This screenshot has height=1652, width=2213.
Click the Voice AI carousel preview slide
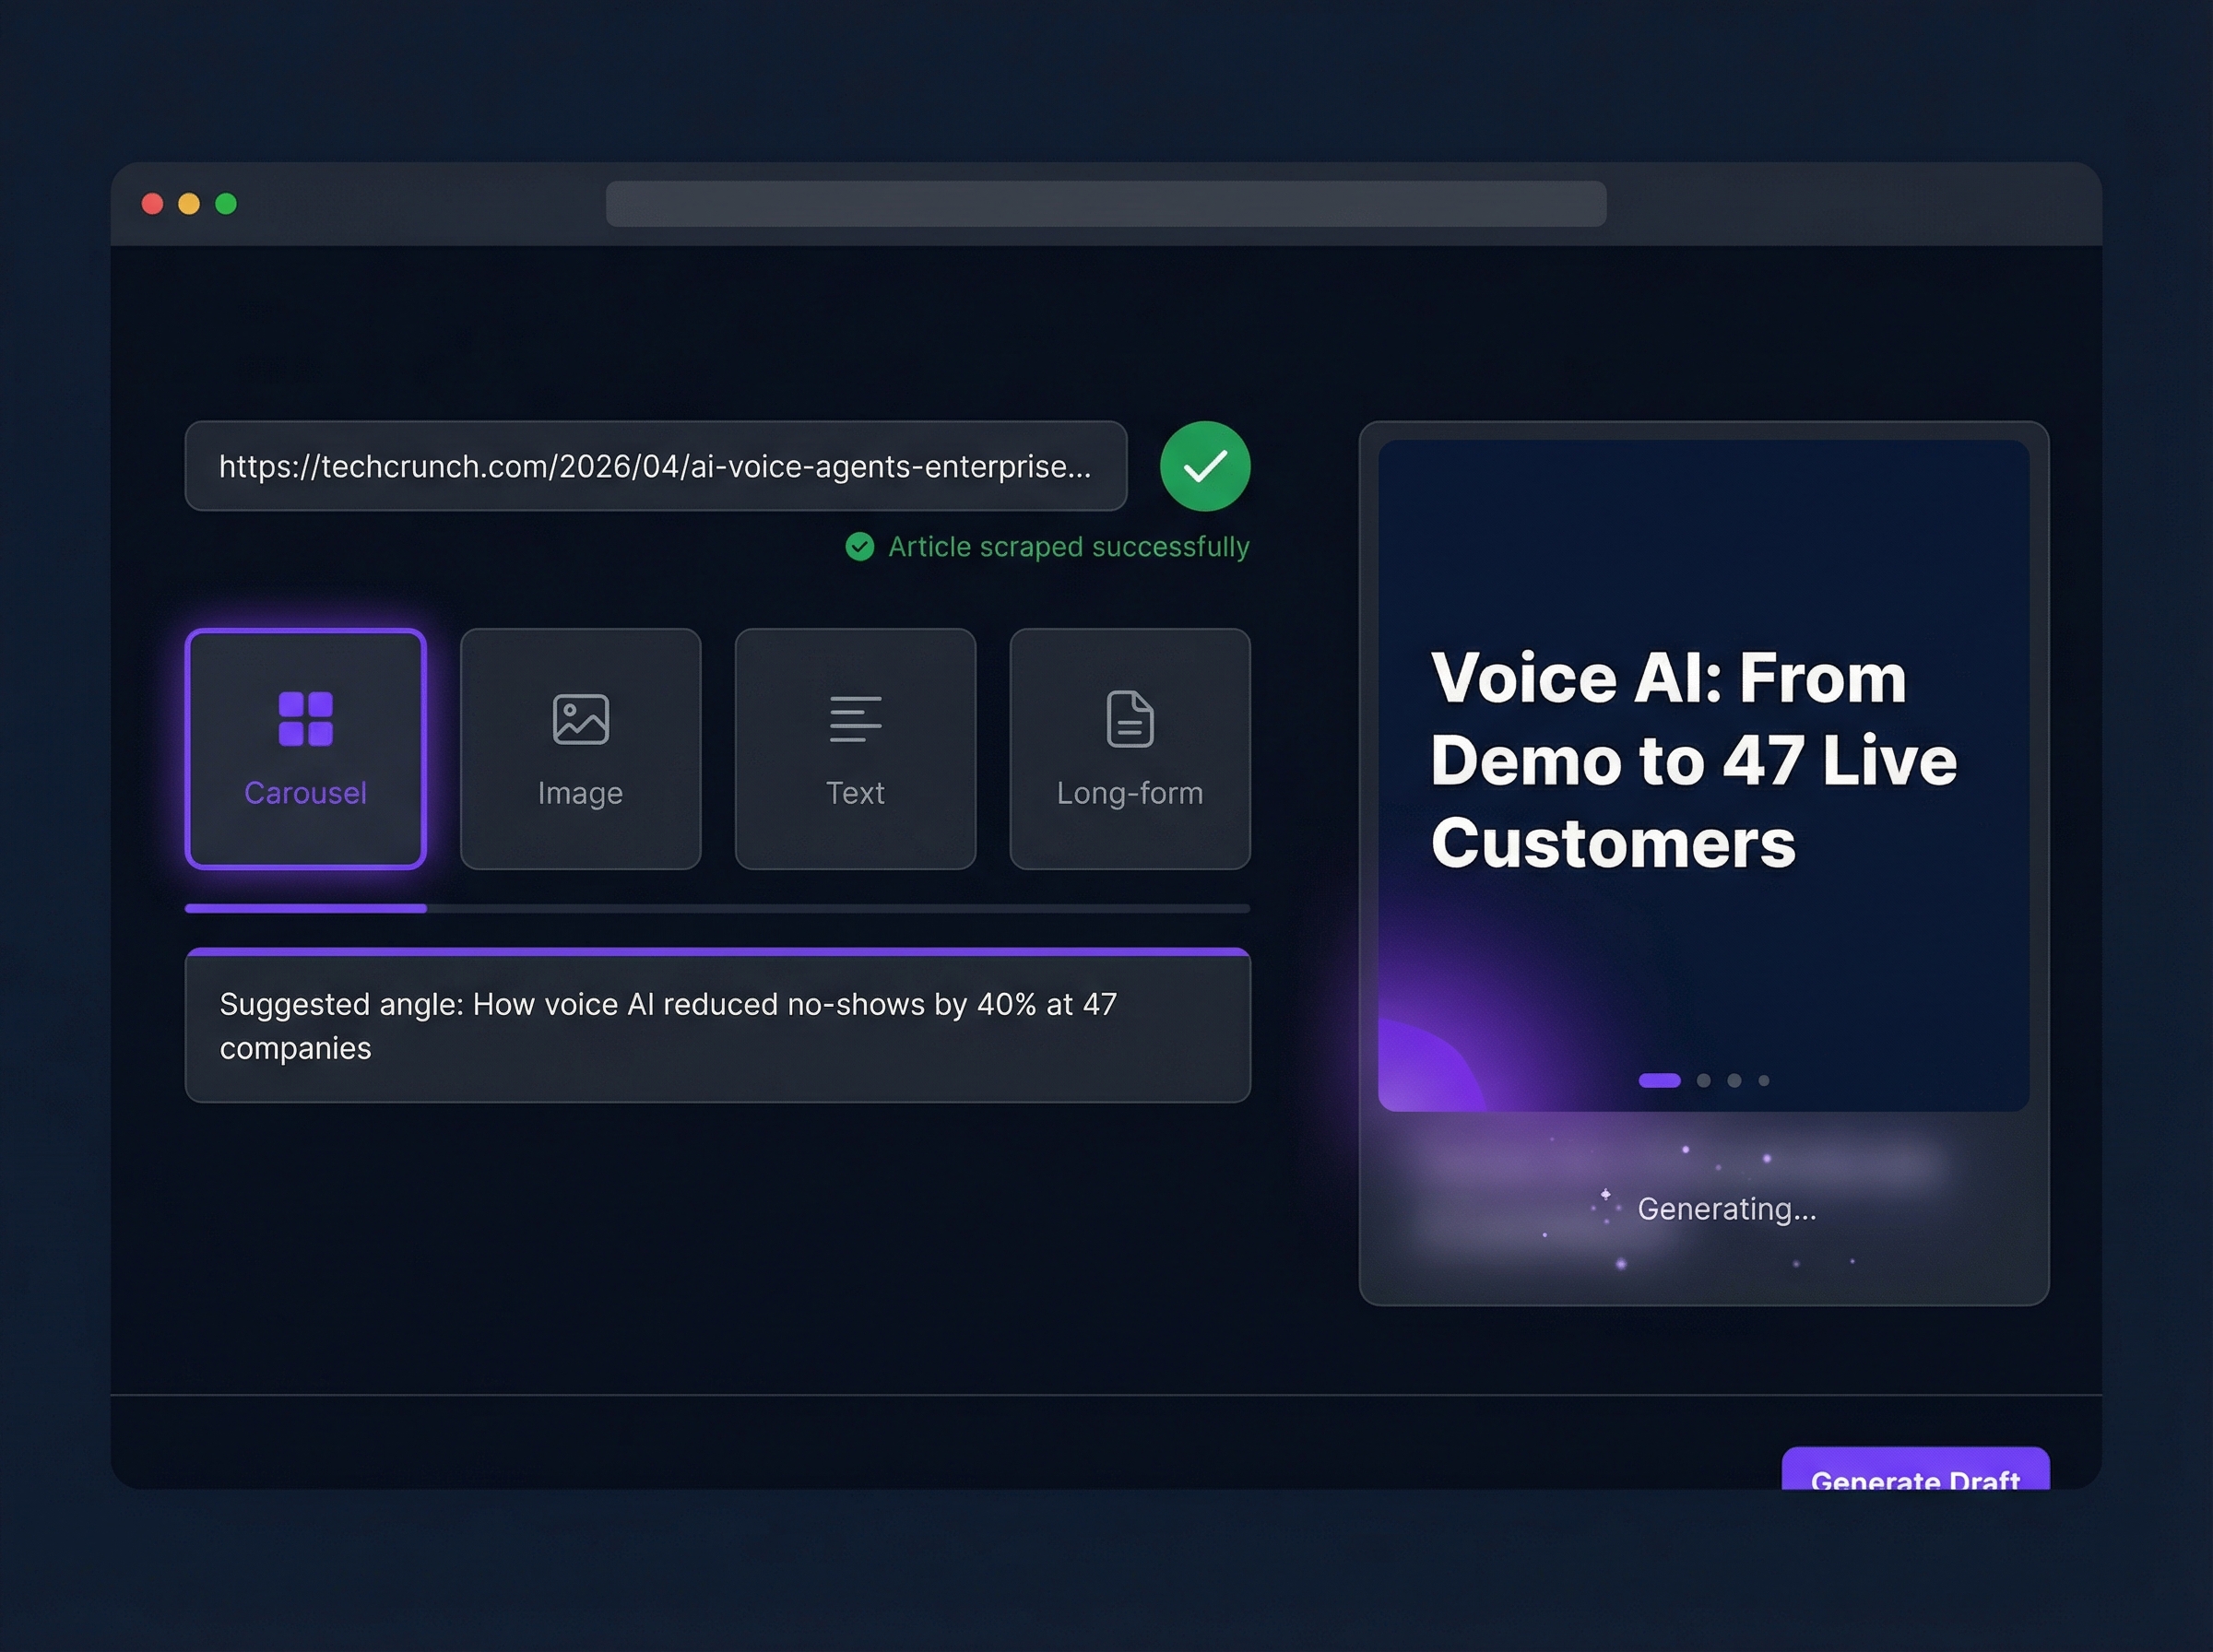(1703, 760)
